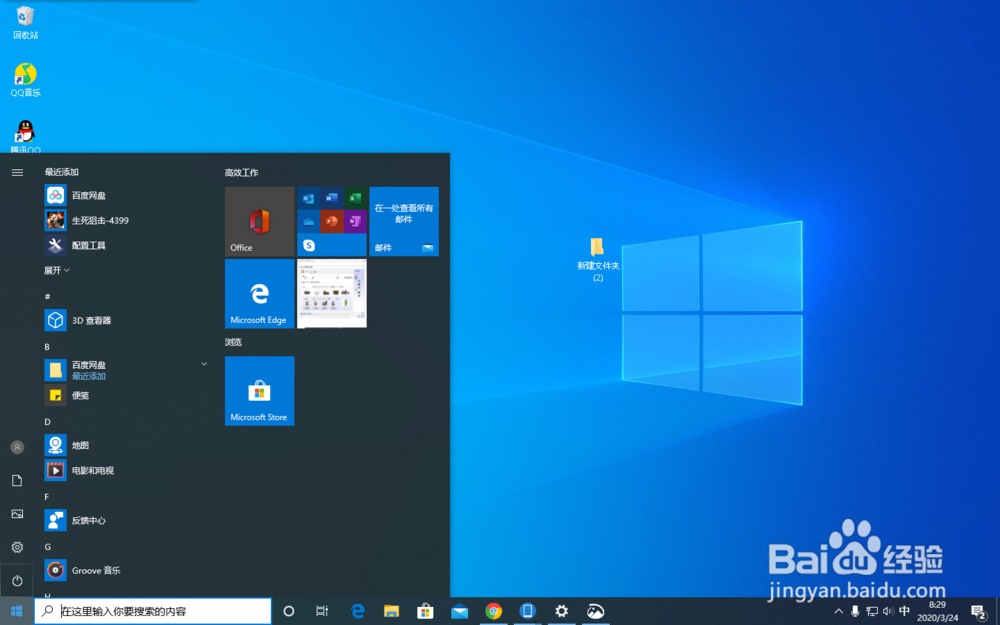Viewport: 1000px width, 625px height.
Task: Launch Chrome from the taskbar
Action: tap(493, 611)
